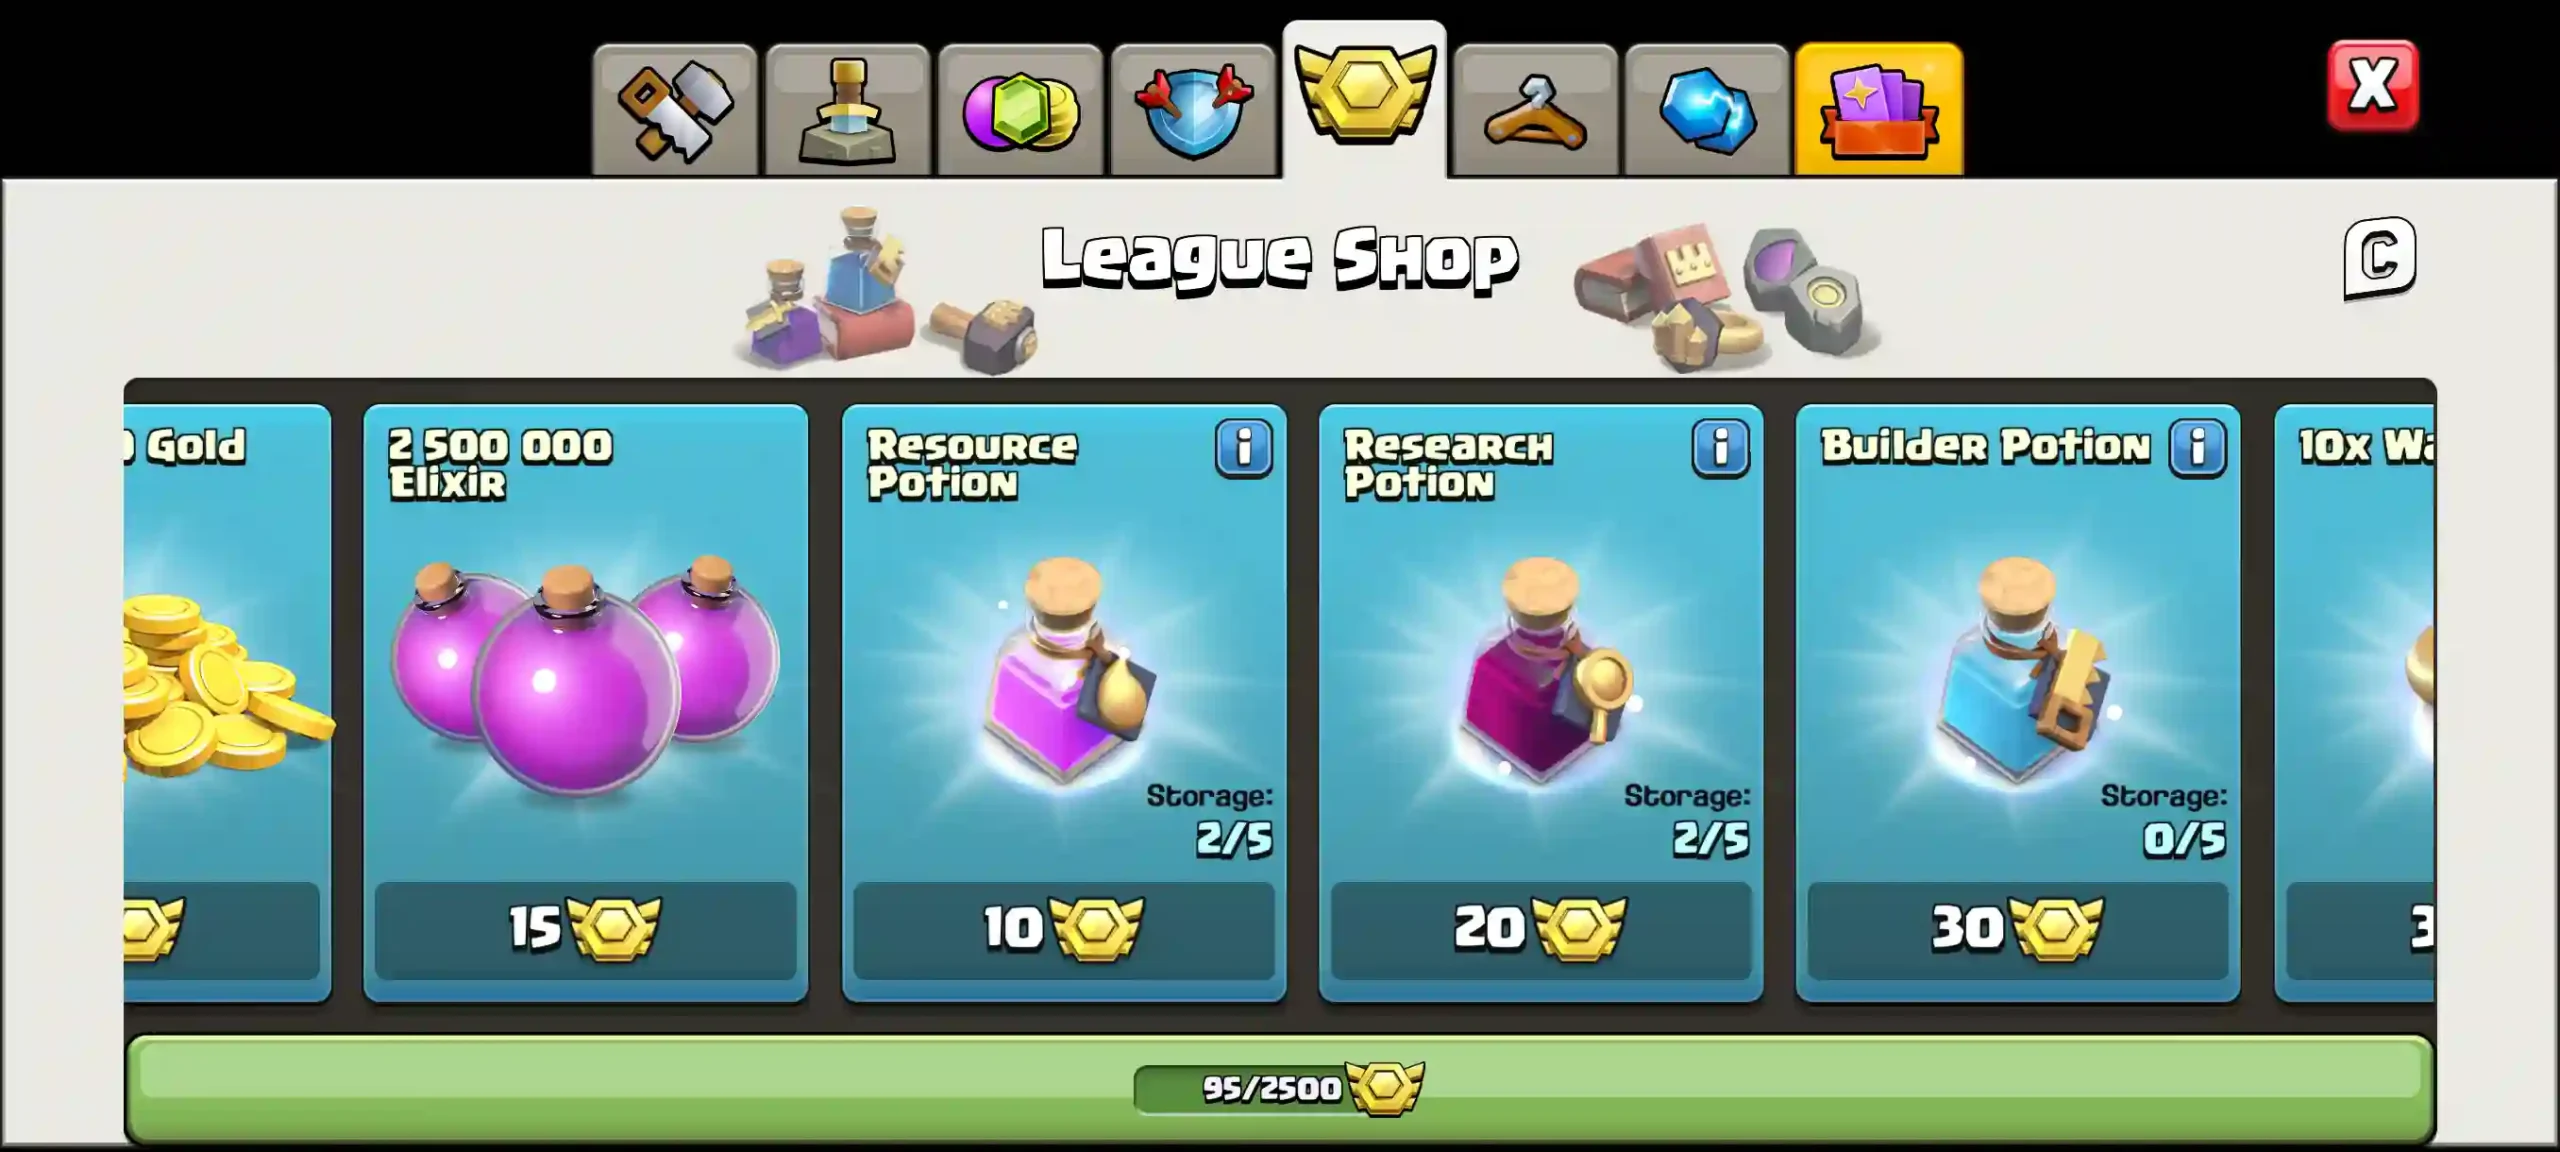Open the purple cards offers tab
Viewport: 2560px width, 1152px height.
click(1879, 110)
